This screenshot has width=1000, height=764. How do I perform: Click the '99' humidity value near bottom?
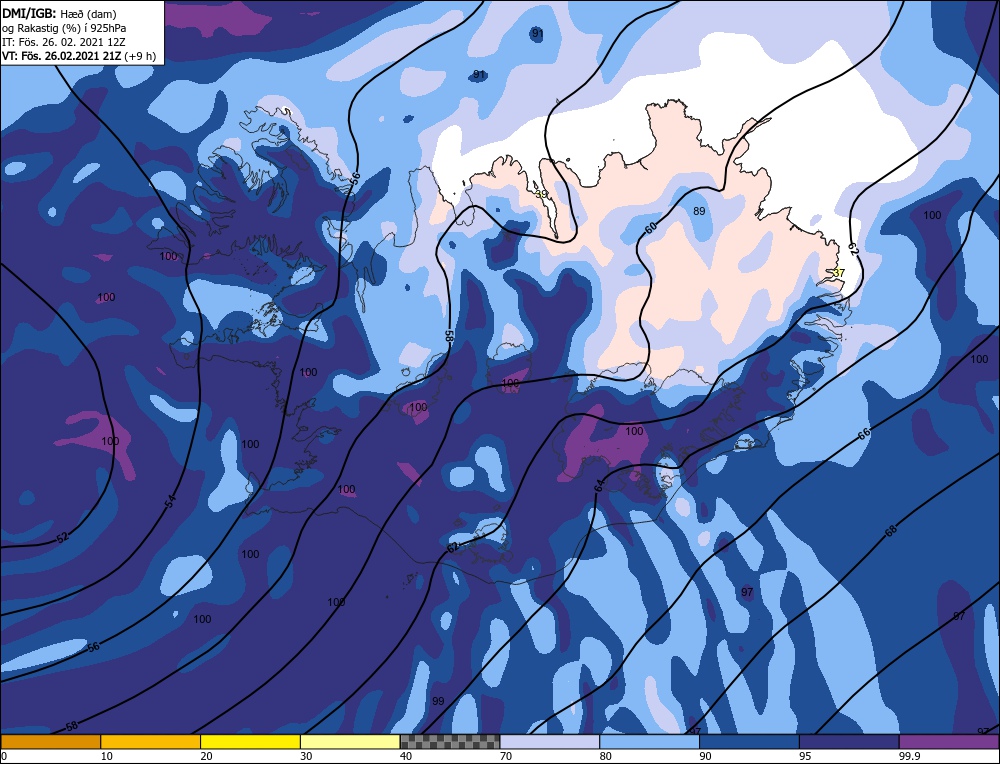click(438, 701)
